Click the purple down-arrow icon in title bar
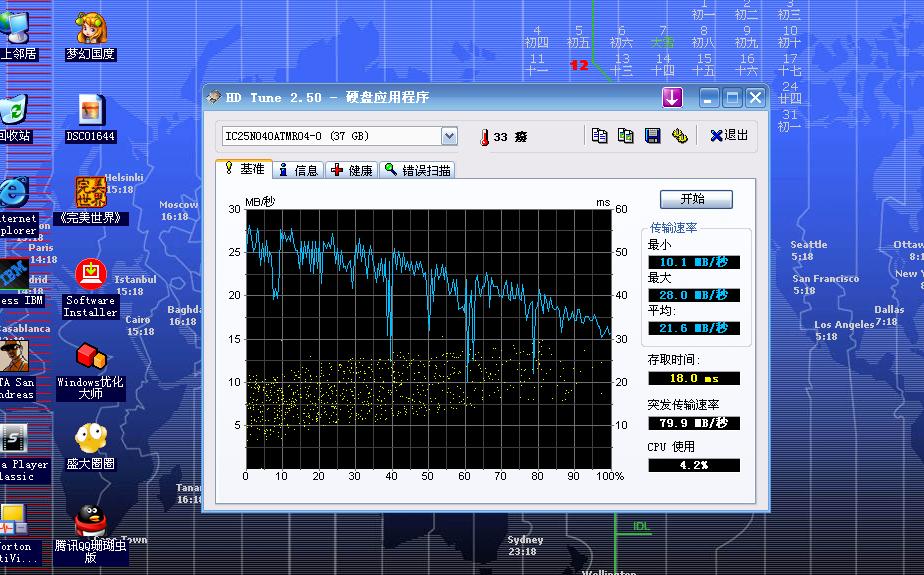 (x=671, y=97)
